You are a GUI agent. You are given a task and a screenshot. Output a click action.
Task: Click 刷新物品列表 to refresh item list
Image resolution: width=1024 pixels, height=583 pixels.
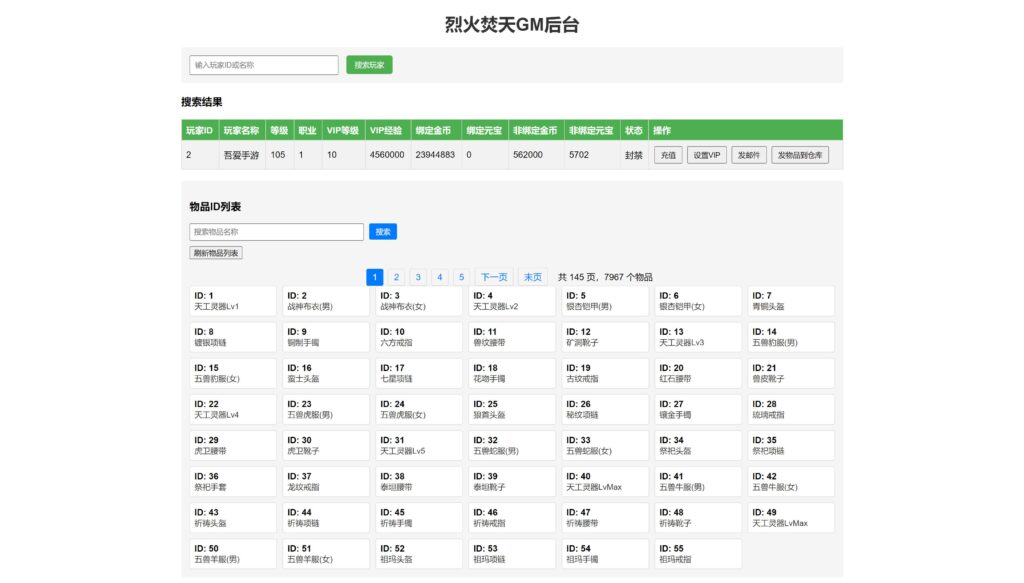click(214, 252)
